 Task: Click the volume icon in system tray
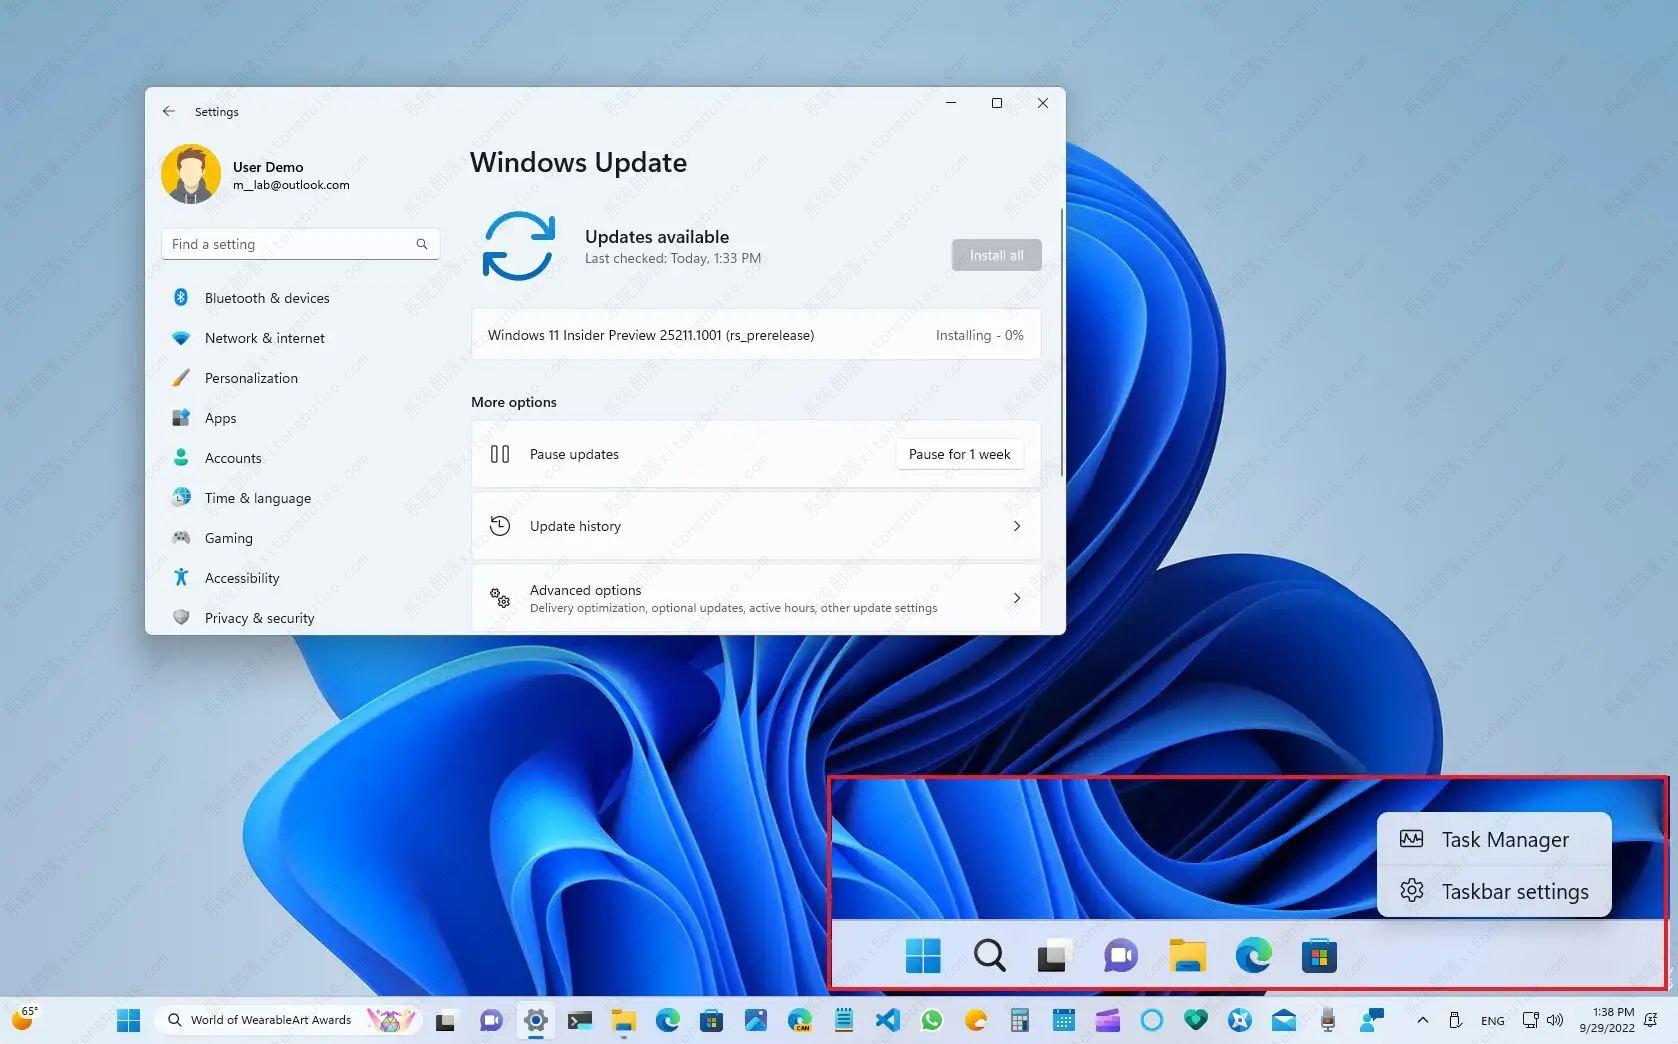point(1555,1020)
